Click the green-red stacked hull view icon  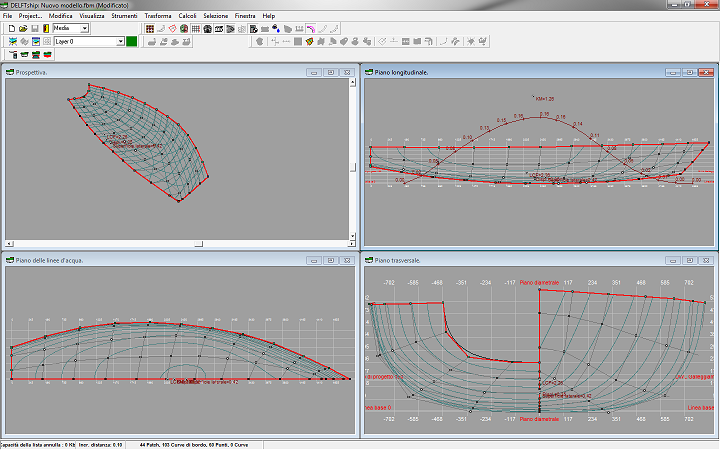(36, 55)
